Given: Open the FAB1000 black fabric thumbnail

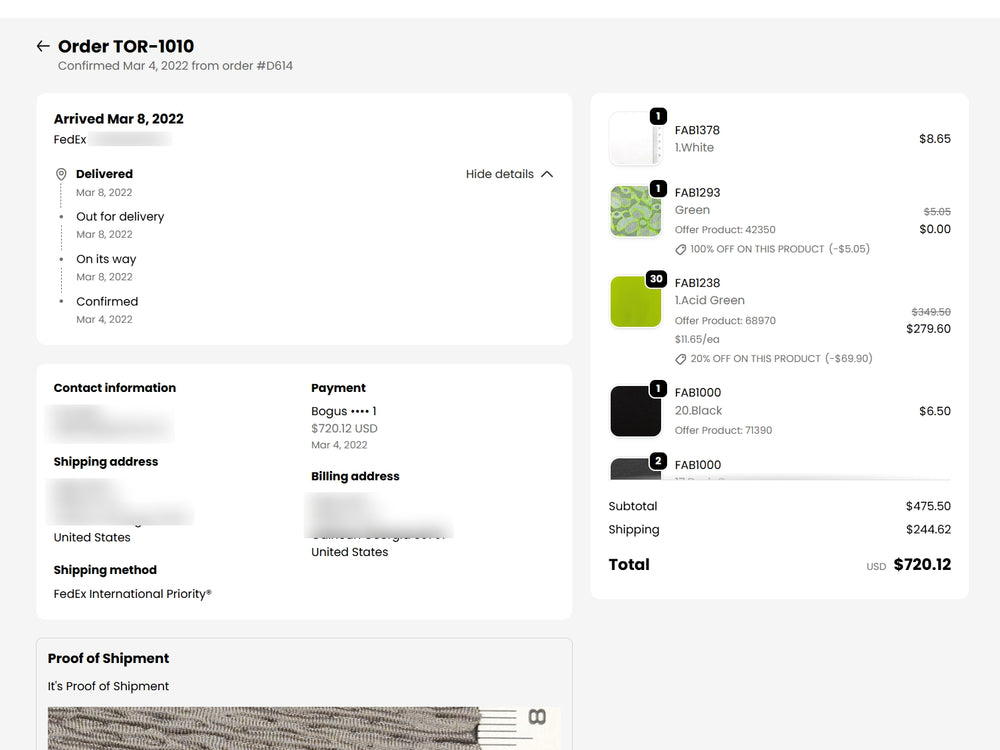Looking at the screenshot, I should pos(635,411).
